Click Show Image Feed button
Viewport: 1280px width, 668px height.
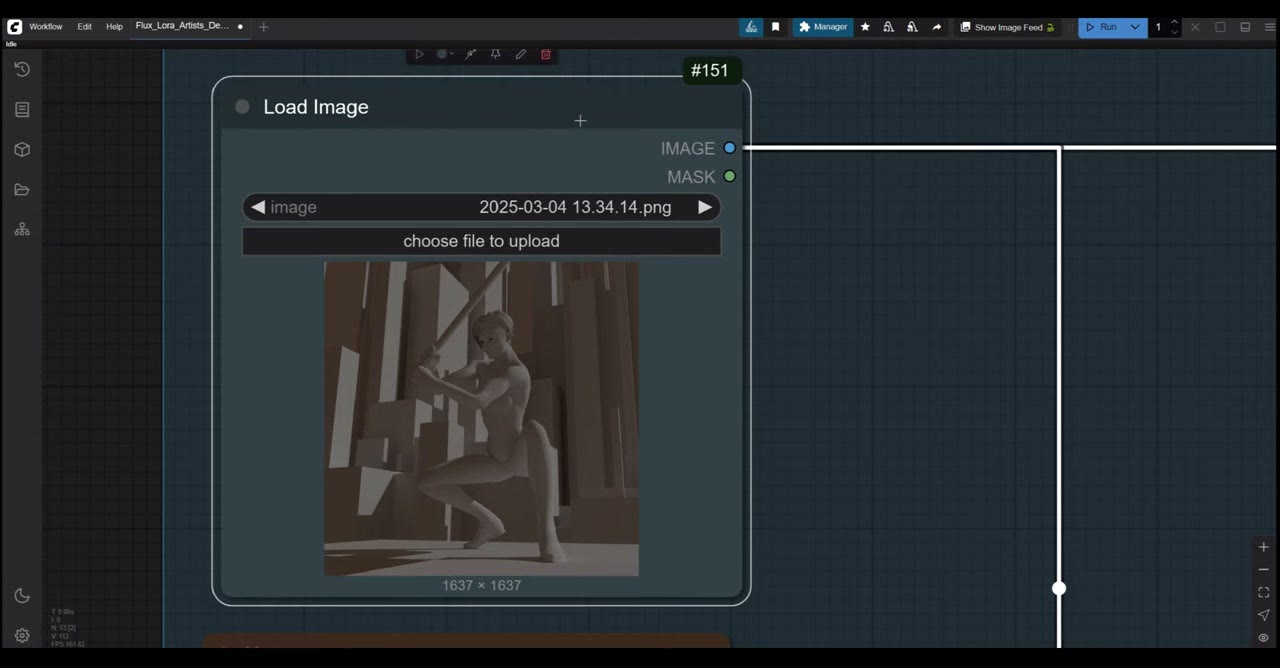click(1007, 27)
